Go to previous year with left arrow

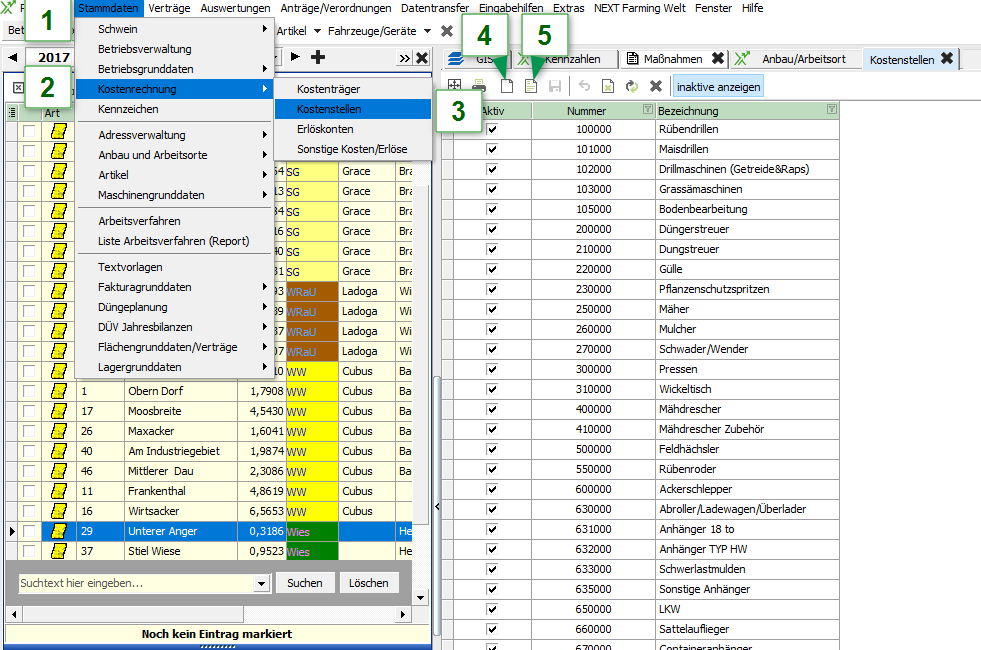coord(13,58)
